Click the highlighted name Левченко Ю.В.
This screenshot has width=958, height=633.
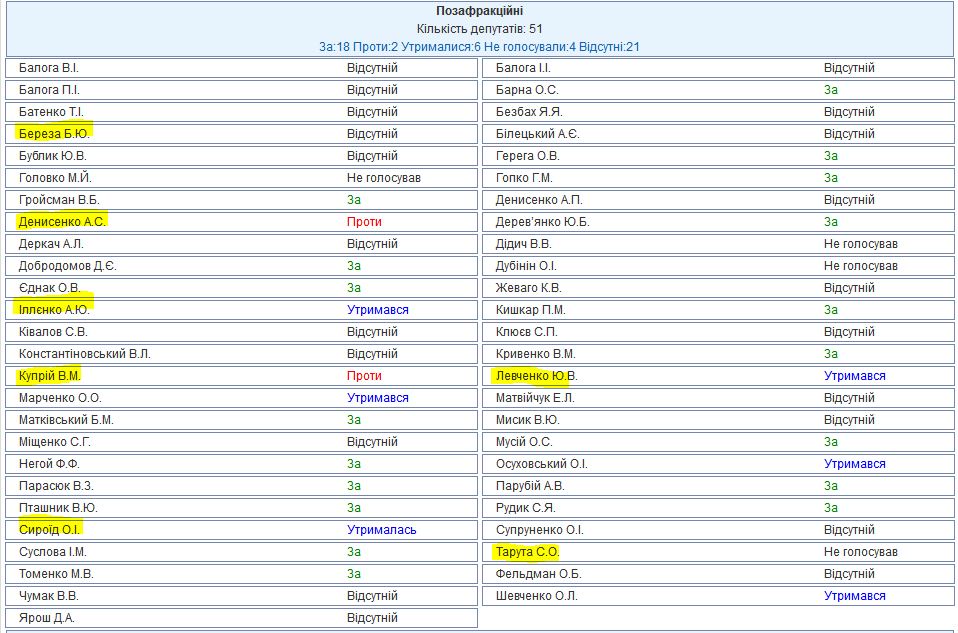pos(537,376)
